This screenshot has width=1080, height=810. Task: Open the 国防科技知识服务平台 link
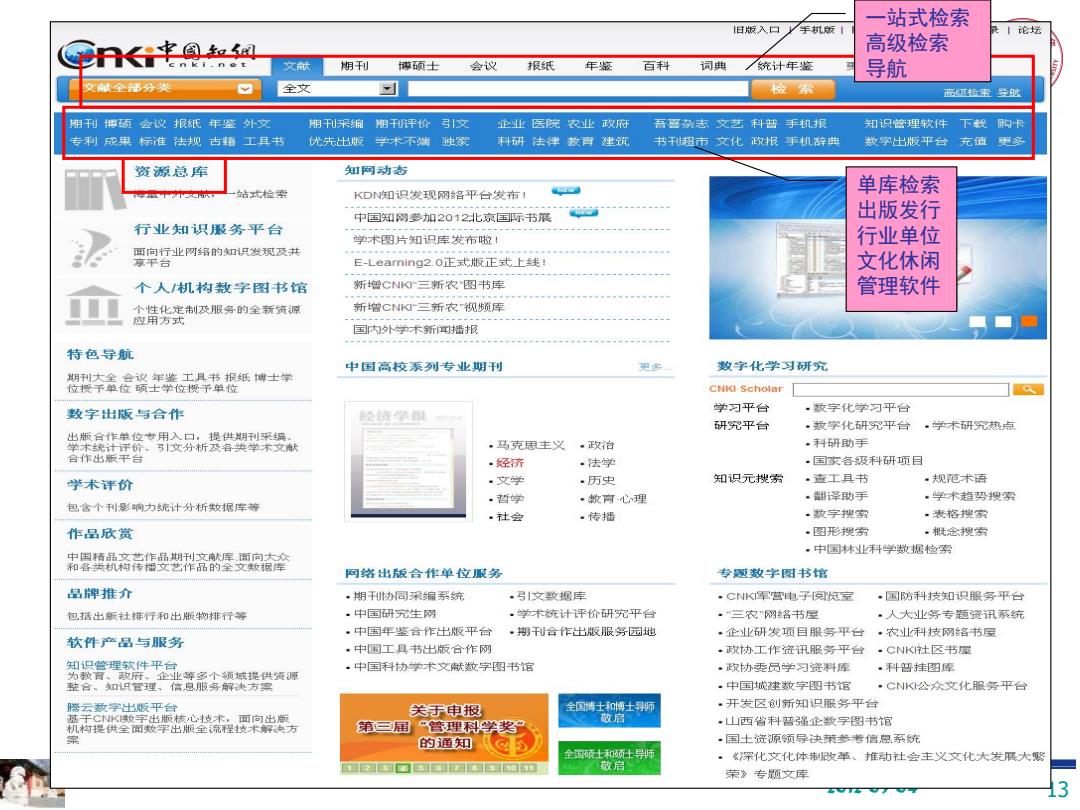955,596
